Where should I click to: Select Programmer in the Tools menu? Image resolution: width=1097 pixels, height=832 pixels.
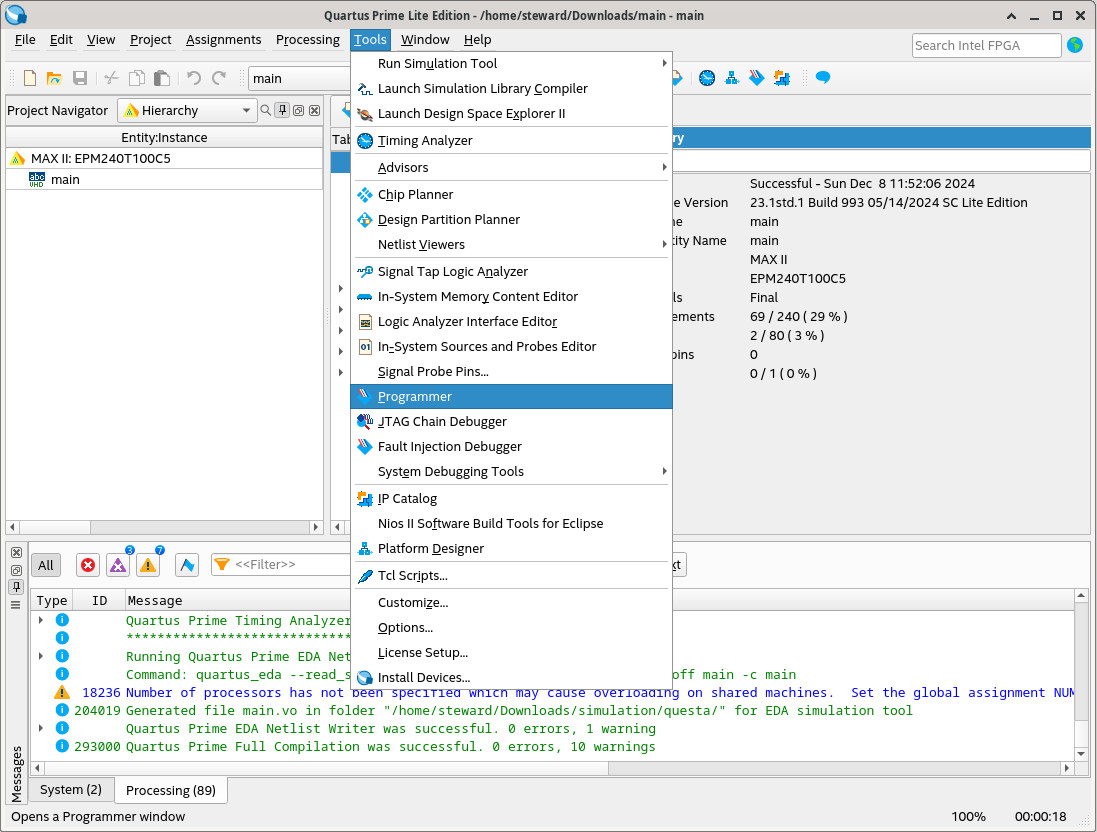pyautogui.click(x=511, y=397)
